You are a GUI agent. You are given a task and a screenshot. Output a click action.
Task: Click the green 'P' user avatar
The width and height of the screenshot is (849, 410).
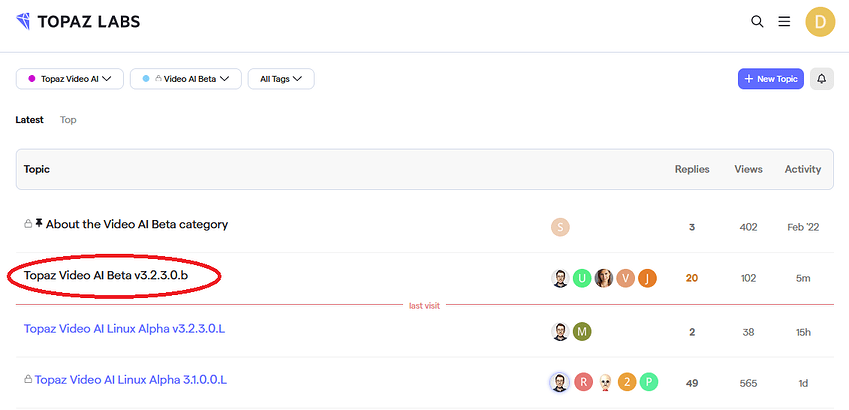[x=648, y=381]
